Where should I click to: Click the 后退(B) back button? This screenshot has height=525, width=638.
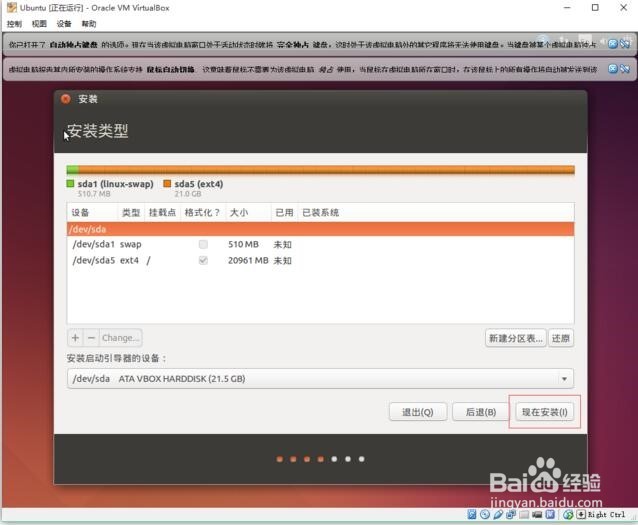481,412
